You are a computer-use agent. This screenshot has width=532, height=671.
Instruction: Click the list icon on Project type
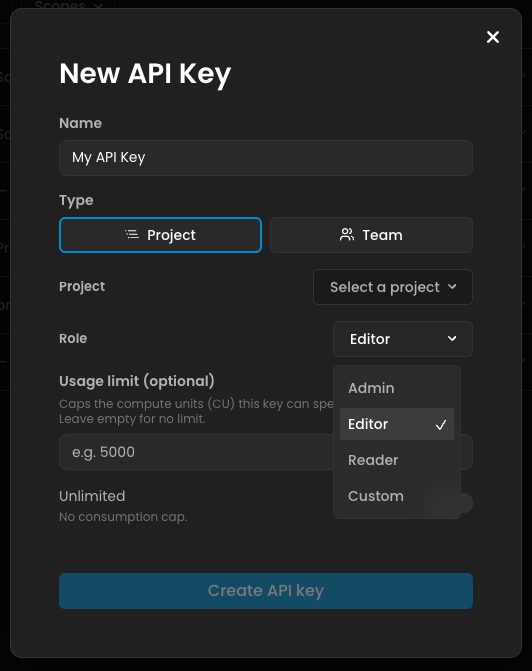(132, 235)
